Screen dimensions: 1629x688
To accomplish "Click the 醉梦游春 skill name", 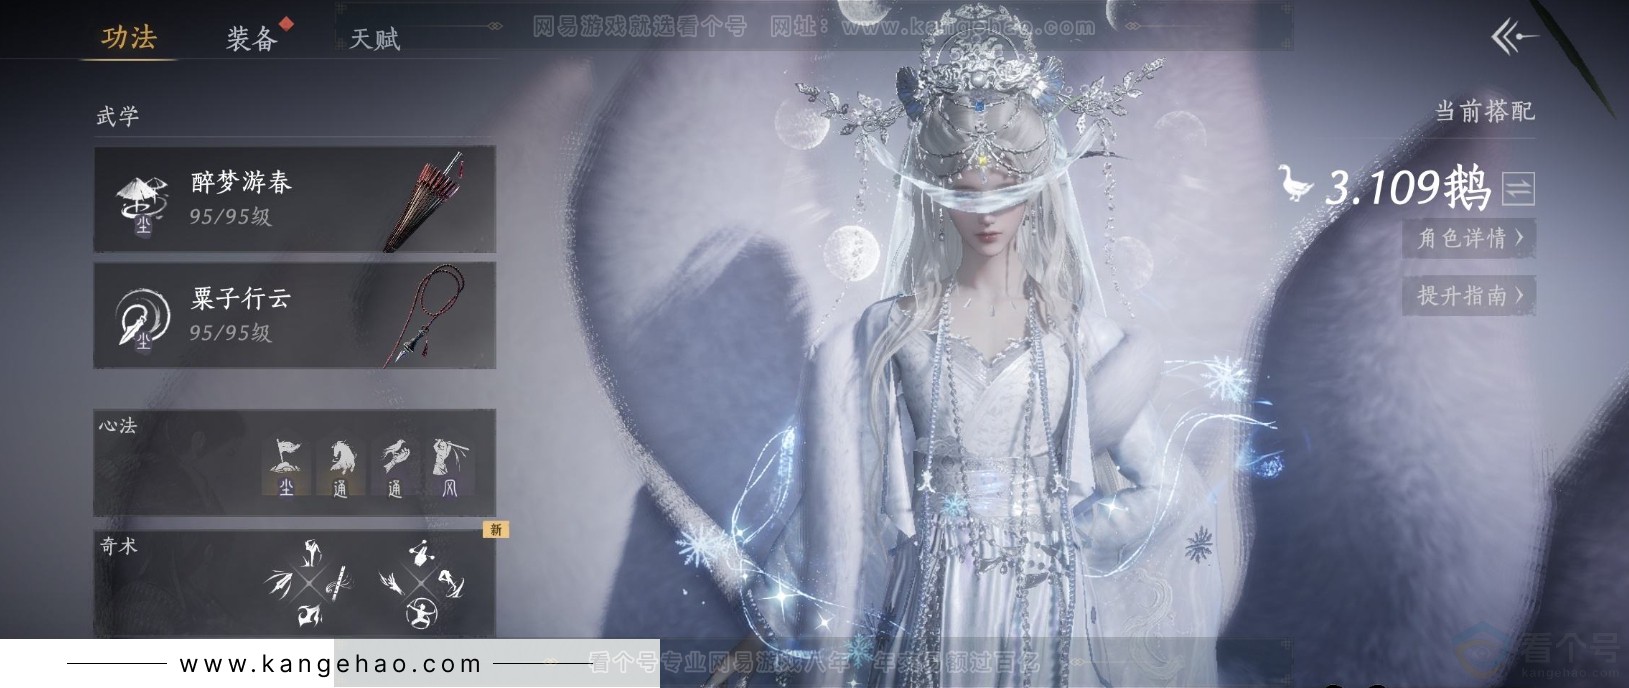I will (x=241, y=182).
